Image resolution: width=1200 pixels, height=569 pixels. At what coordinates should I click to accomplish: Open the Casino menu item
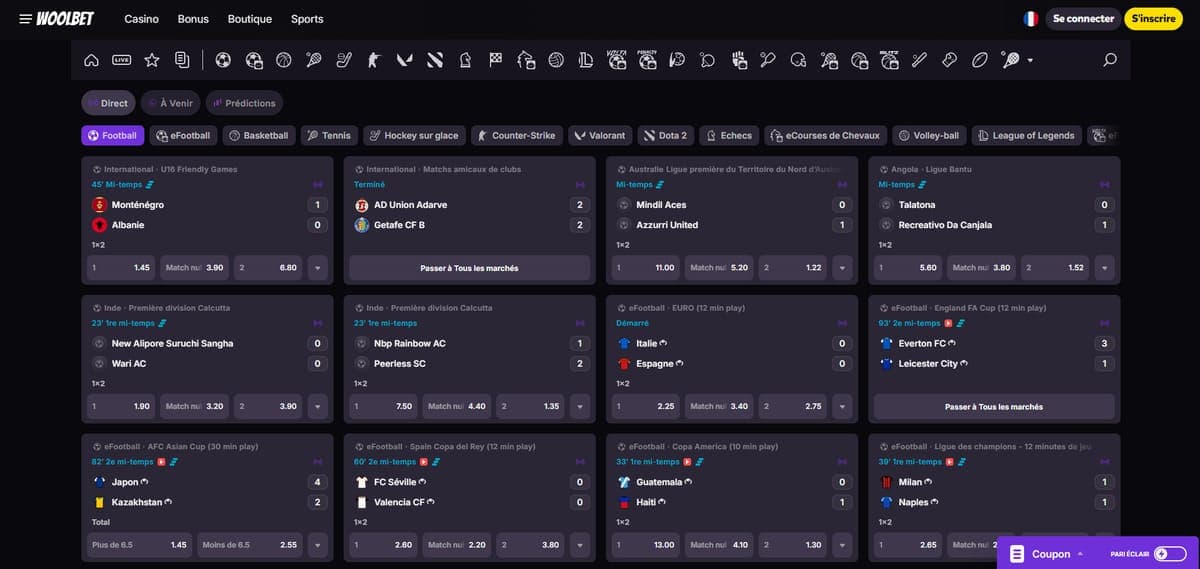(x=141, y=19)
